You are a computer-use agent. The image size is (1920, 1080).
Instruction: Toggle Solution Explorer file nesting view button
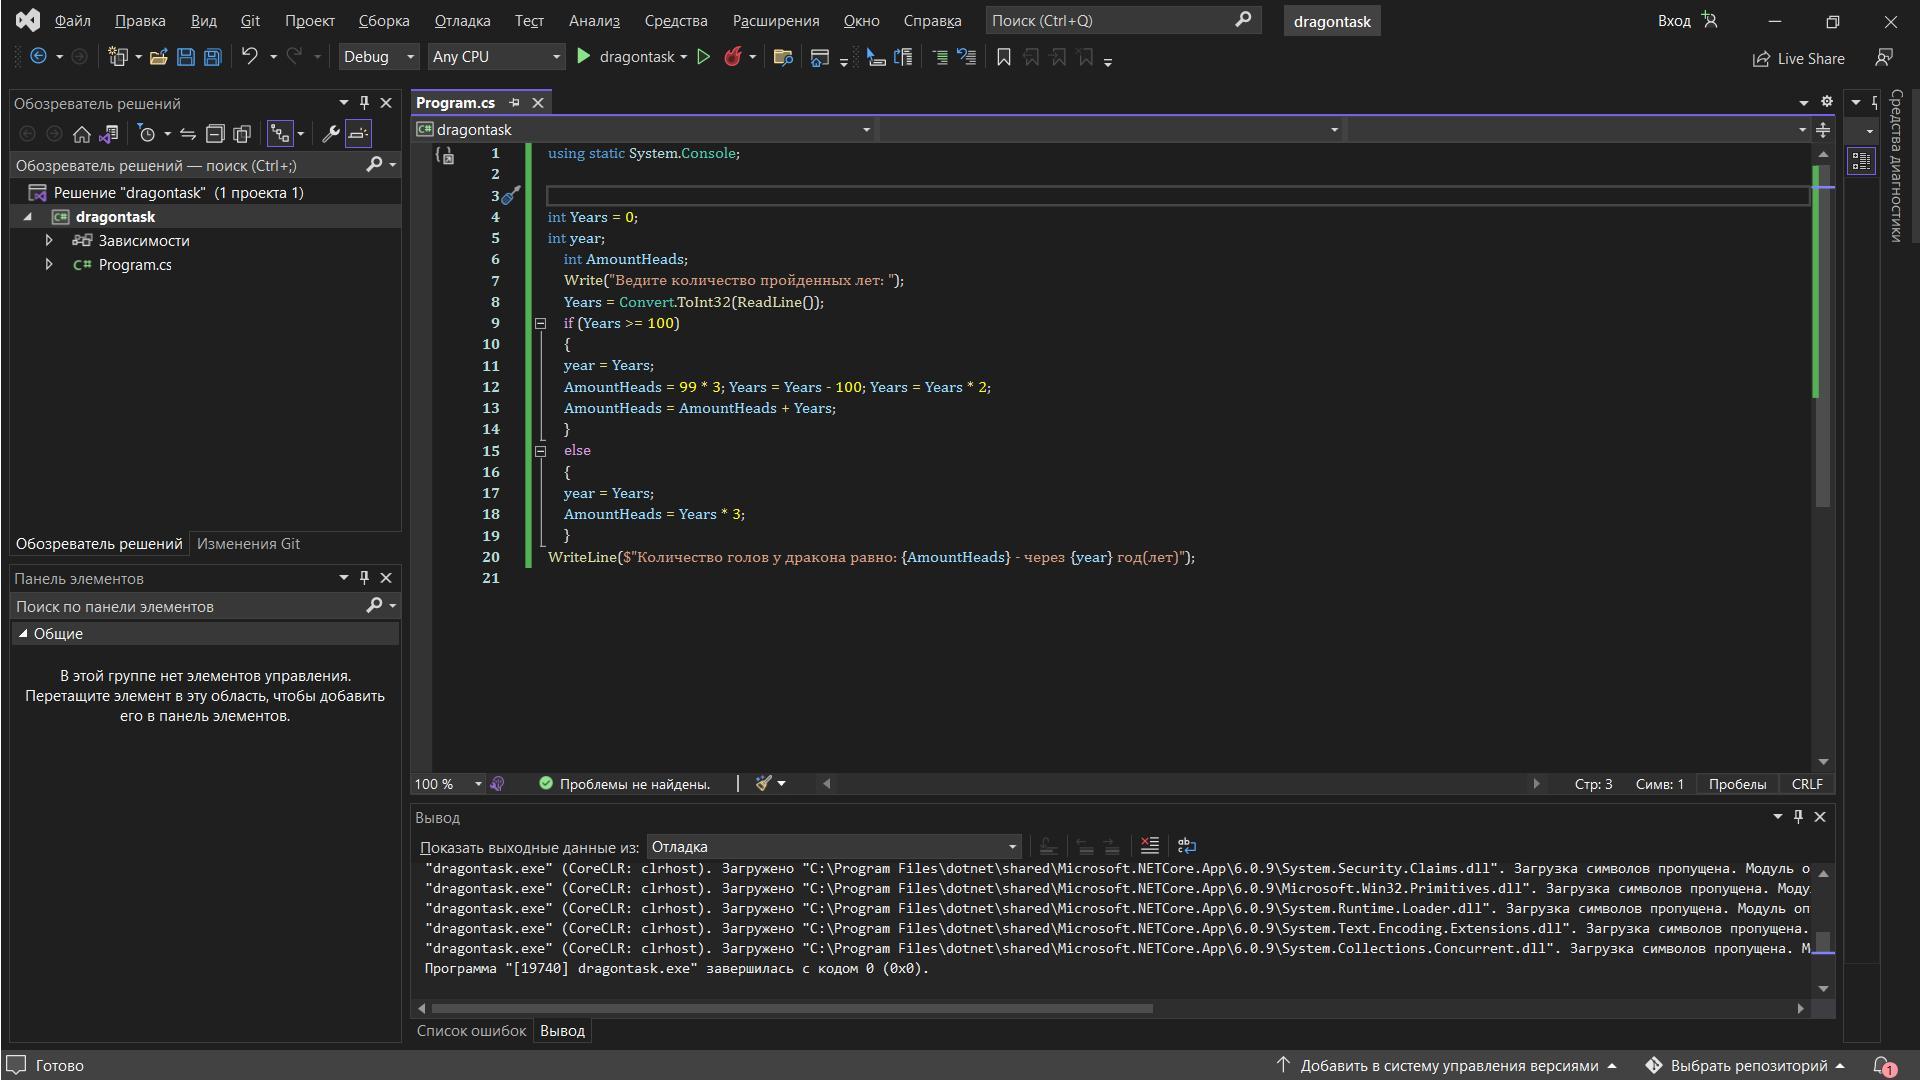point(280,133)
